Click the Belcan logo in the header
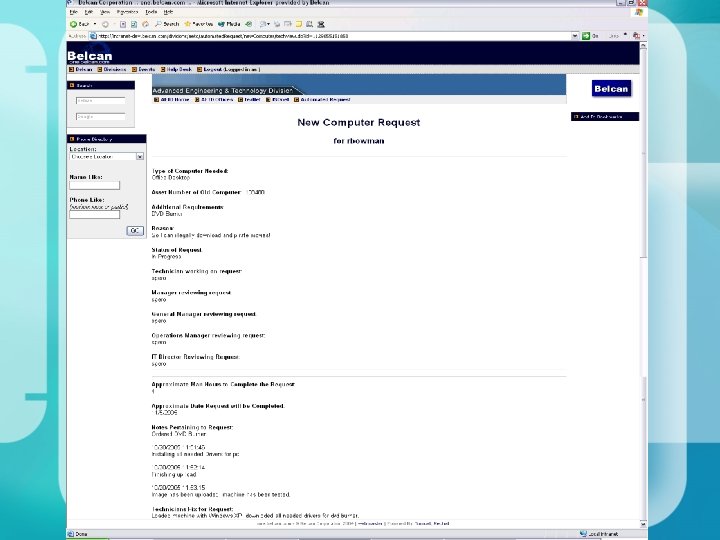Screen dimensions: 720x540 (90, 56)
